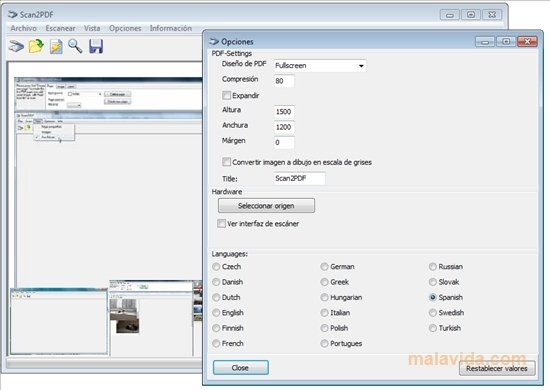Click the Restablecer valores button
The width and height of the screenshot is (550, 390).
click(x=497, y=369)
